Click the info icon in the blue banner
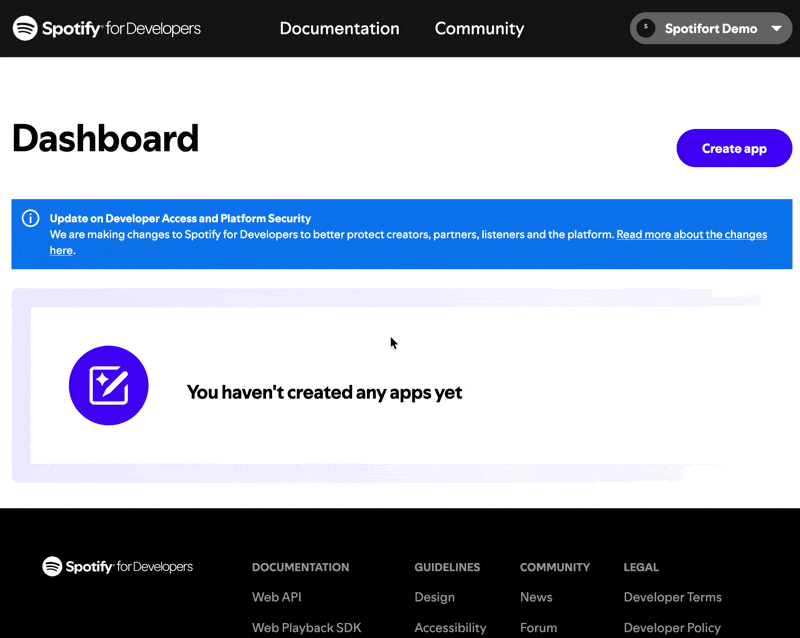This screenshot has width=800, height=638. 30,218
